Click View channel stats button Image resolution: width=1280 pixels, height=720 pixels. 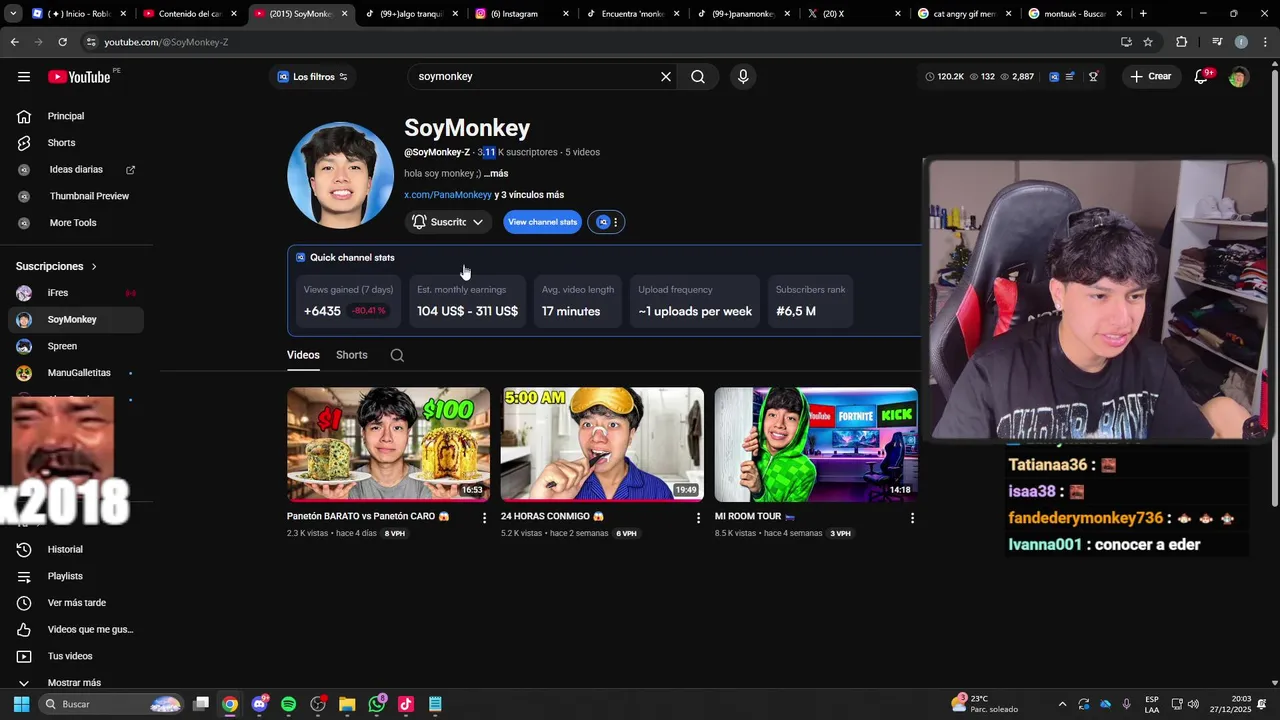click(542, 222)
